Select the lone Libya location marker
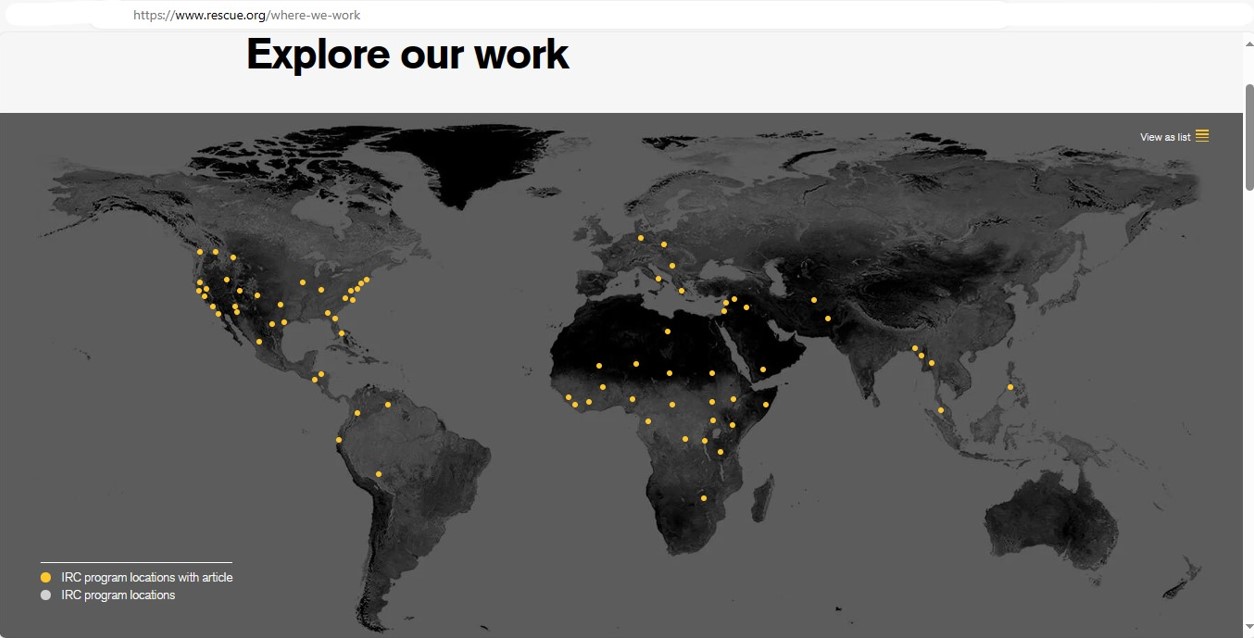Image resolution: width=1254 pixels, height=638 pixels. [x=667, y=331]
